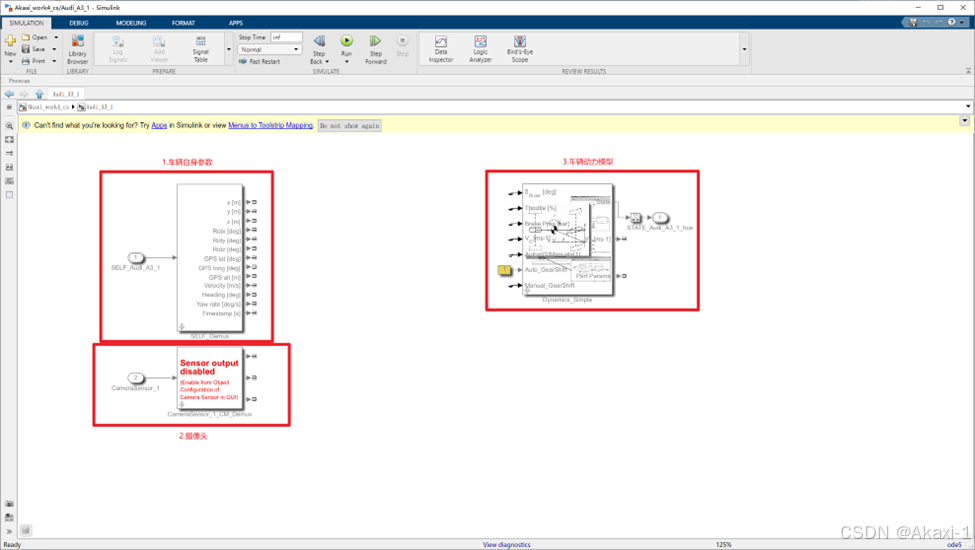Select the SELF_Audi_A3_1 input port

click(x=136, y=257)
